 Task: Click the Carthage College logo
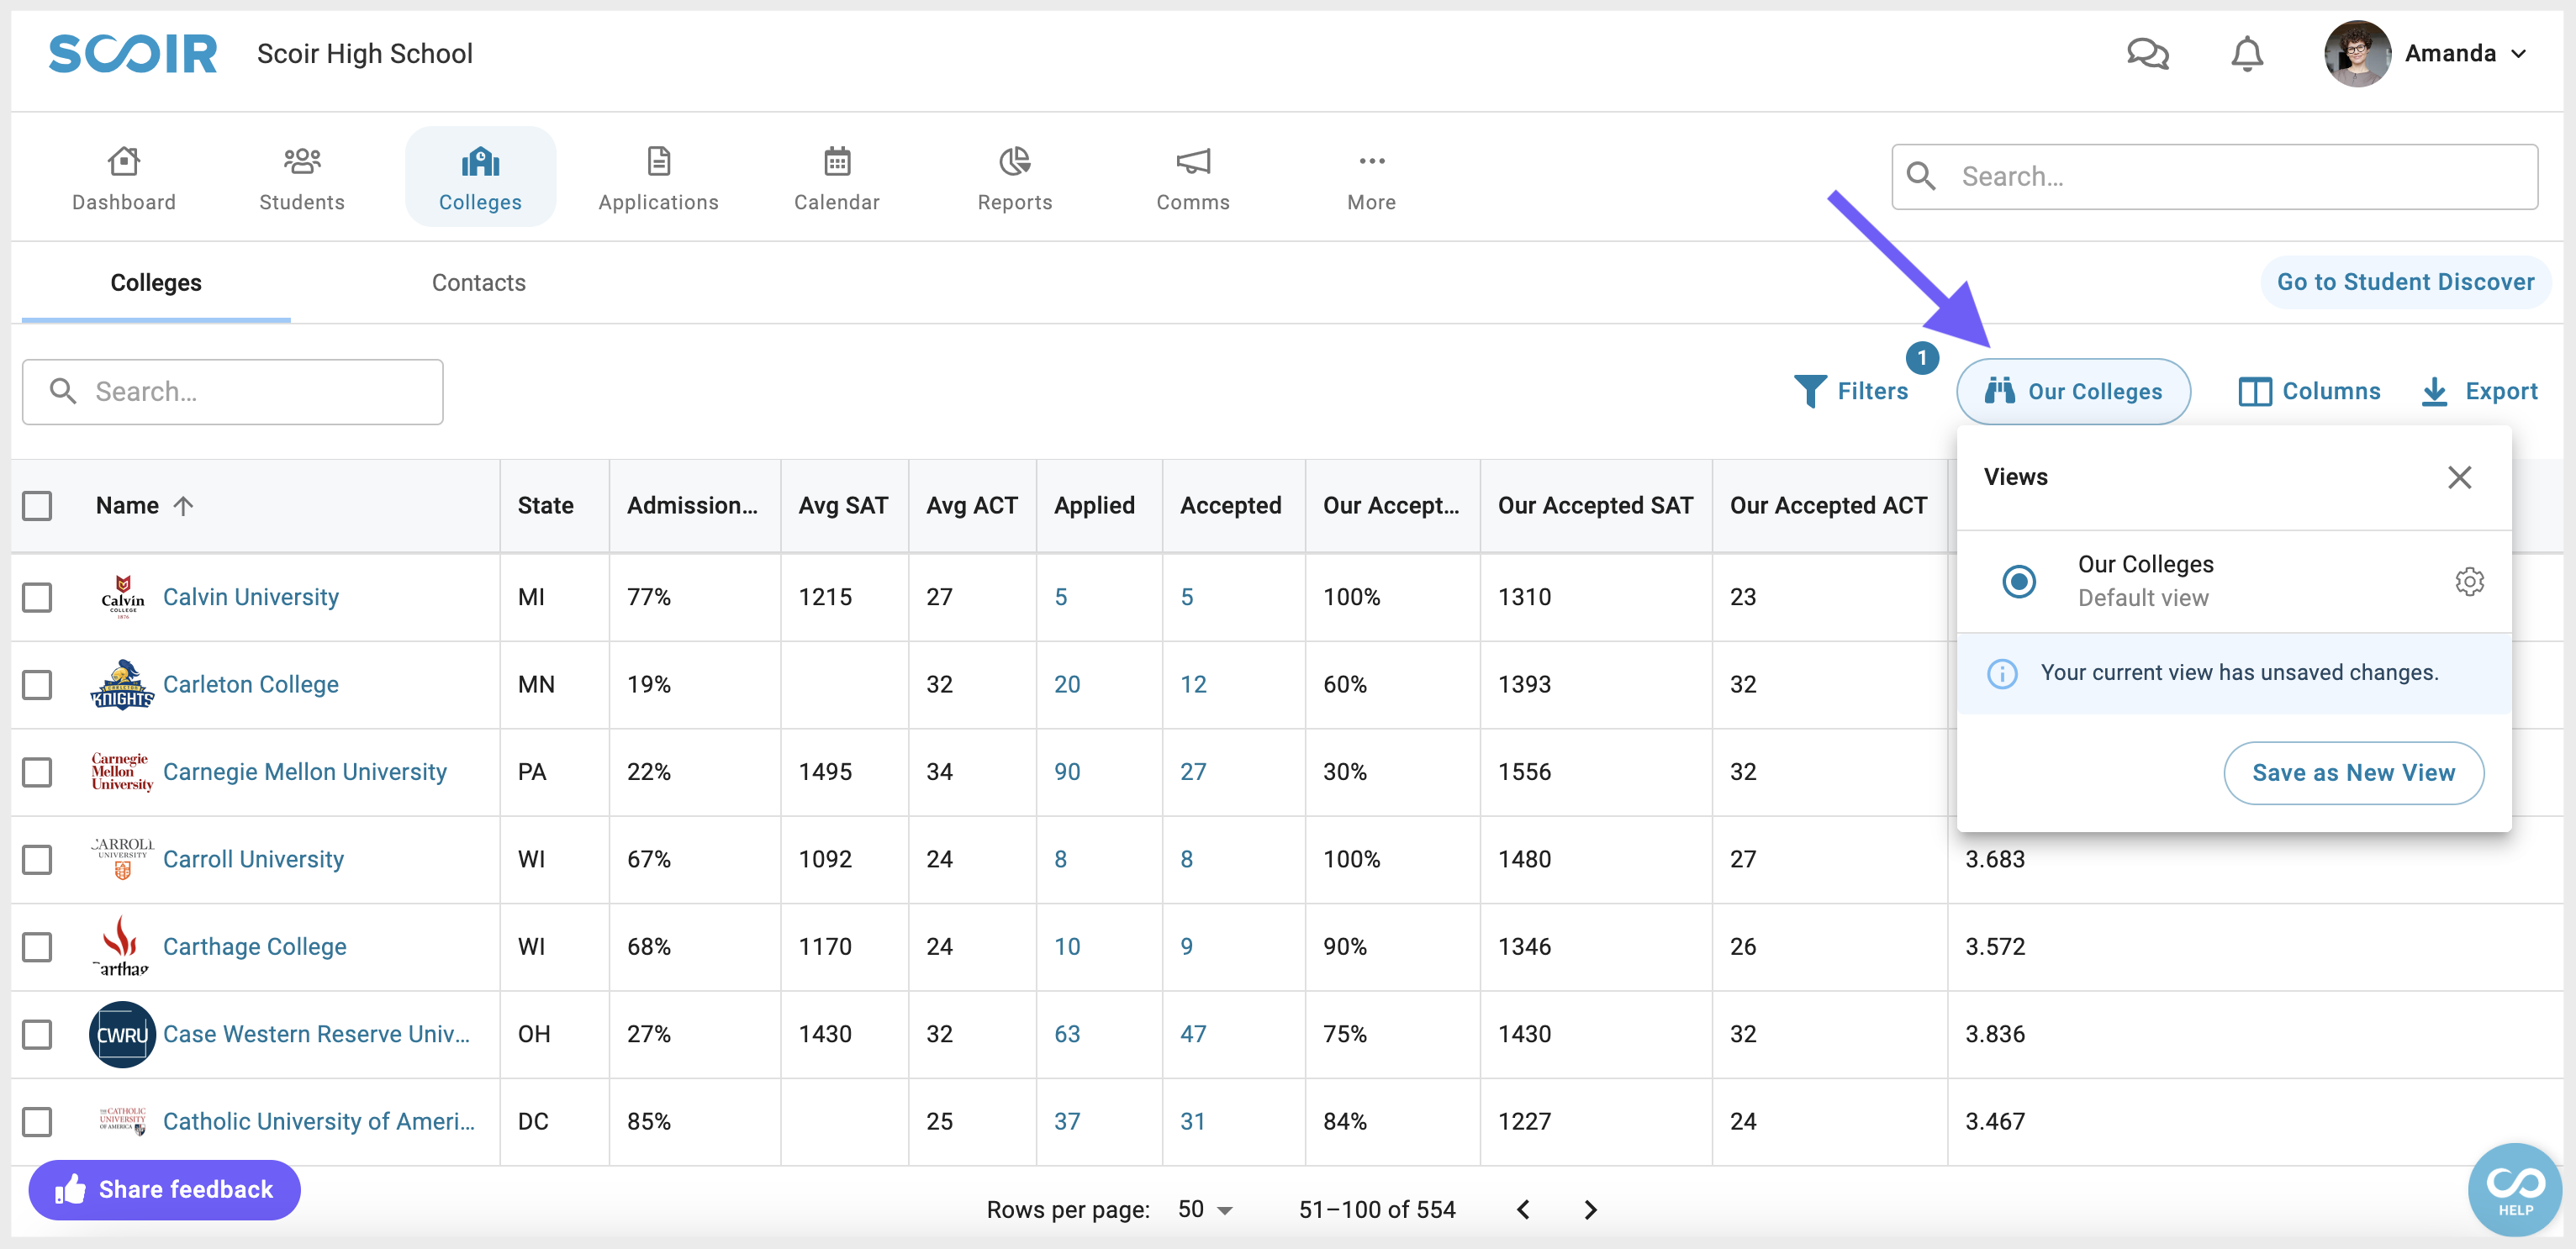tap(122, 946)
